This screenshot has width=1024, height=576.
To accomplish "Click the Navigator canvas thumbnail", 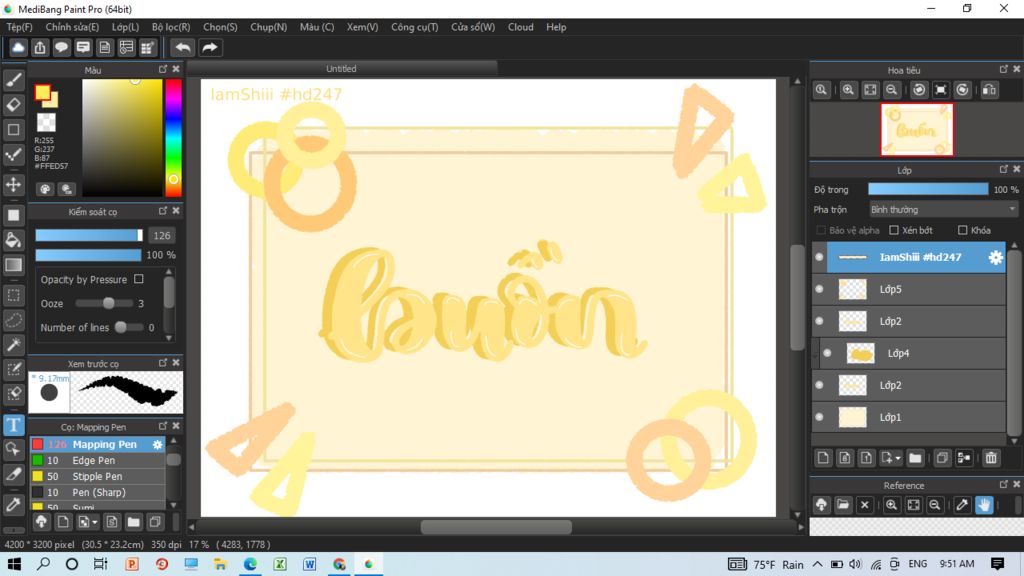I will tap(916, 129).
